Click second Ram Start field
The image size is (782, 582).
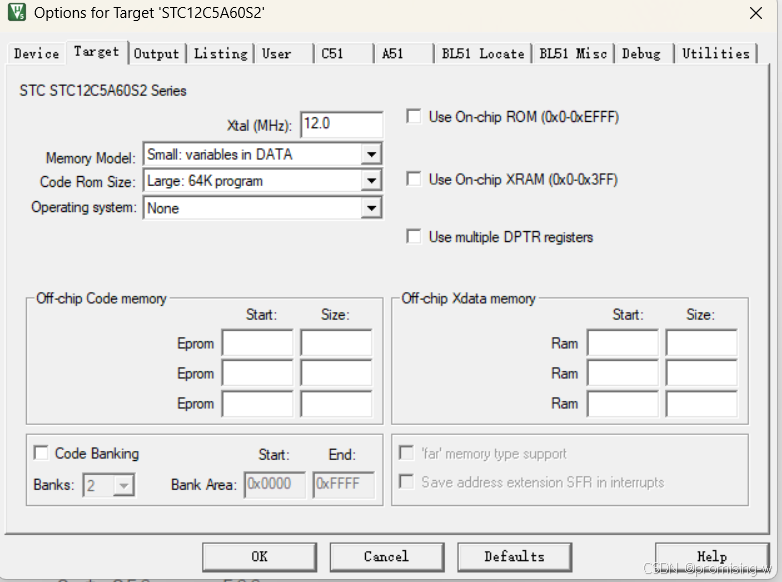pos(623,373)
